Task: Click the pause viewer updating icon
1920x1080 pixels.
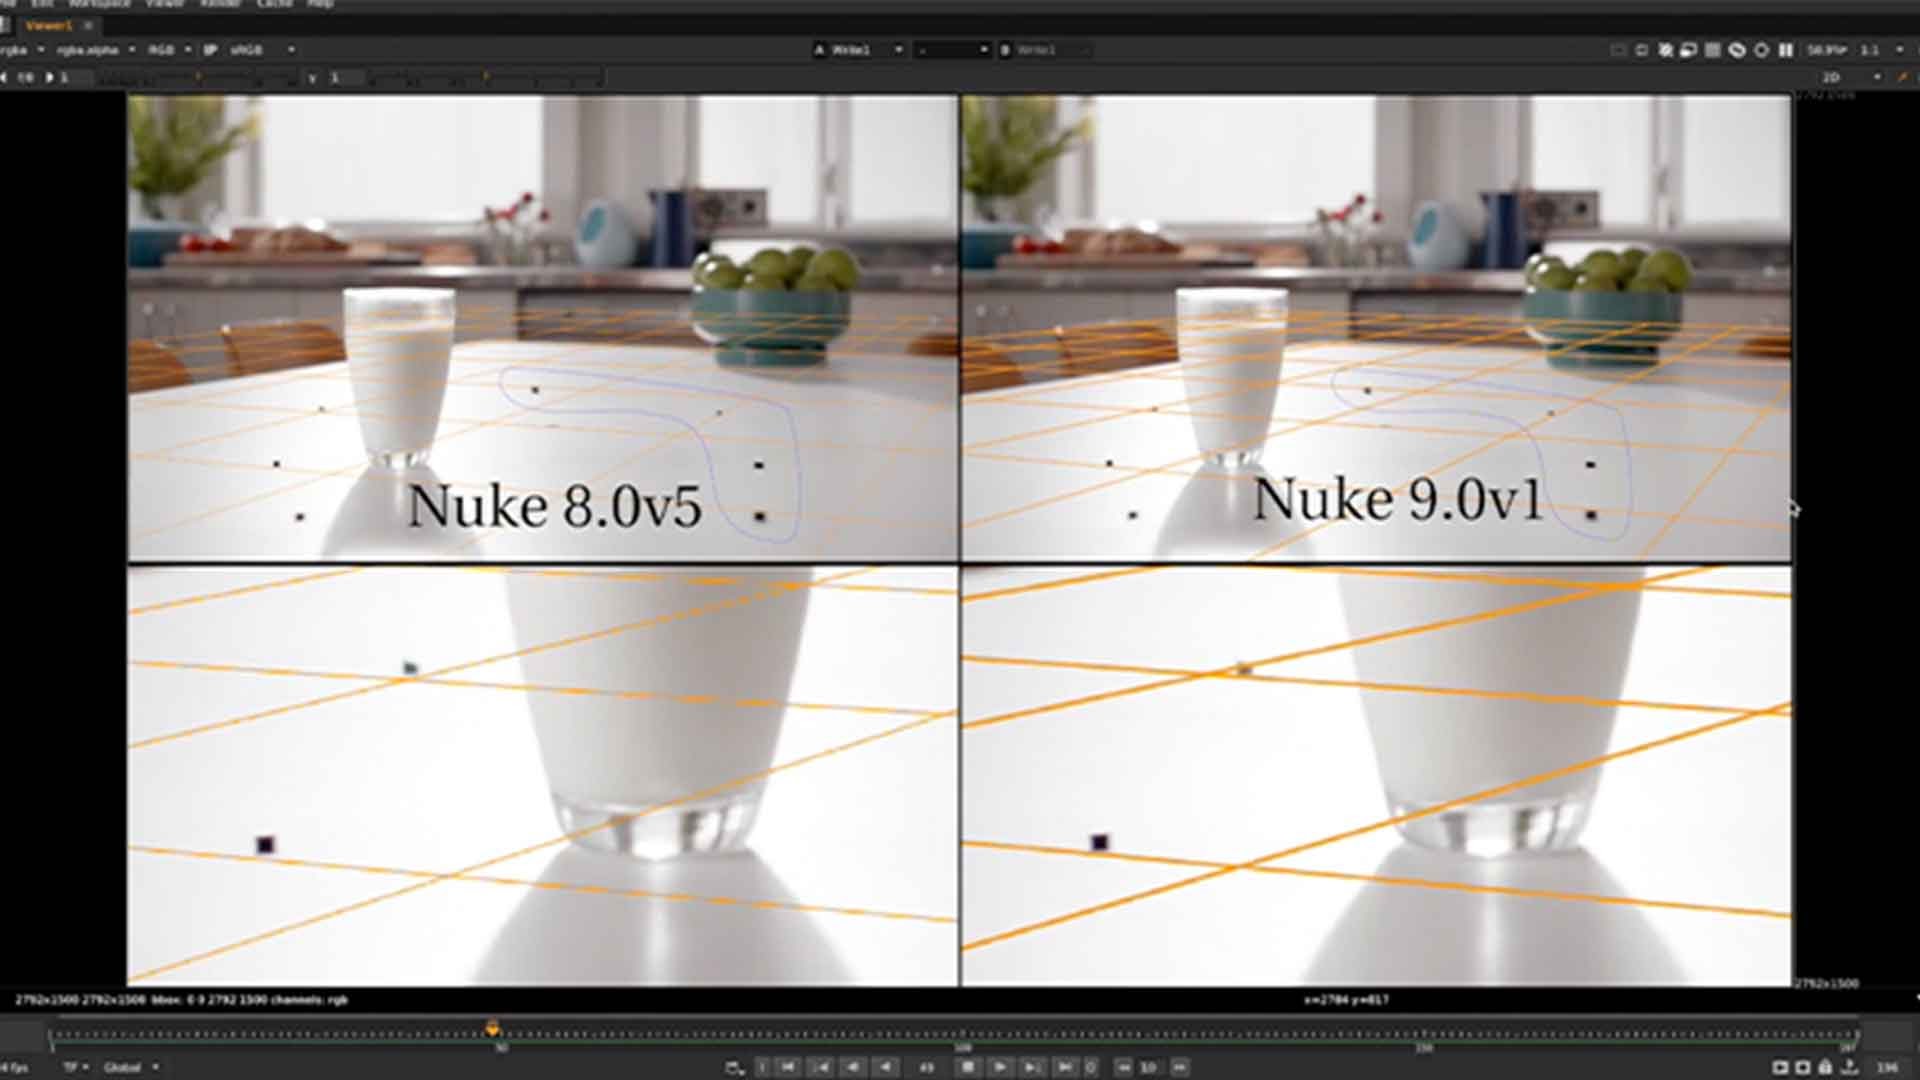Action: [x=1786, y=50]
